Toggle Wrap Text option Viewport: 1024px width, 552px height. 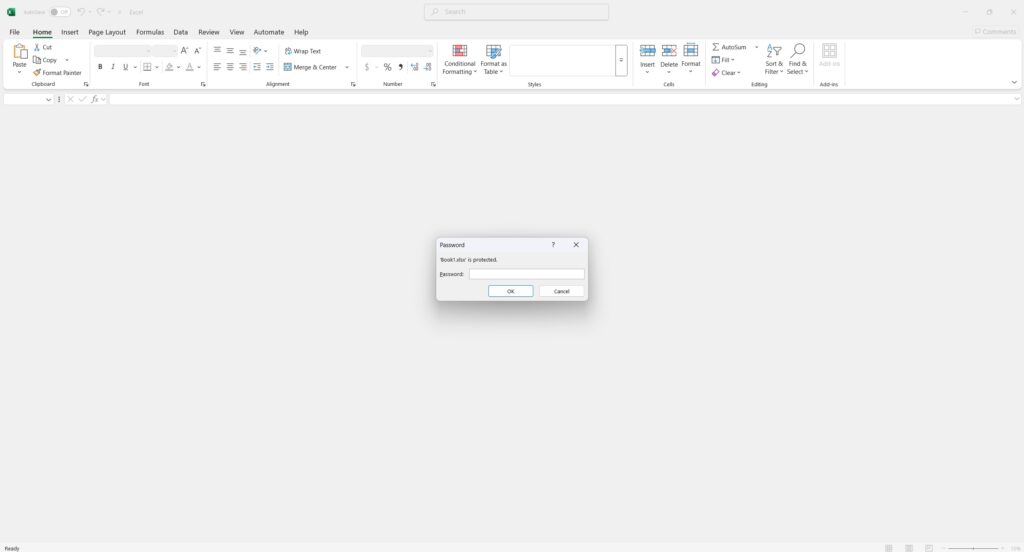pyautogui.click(x=303, y=51)
